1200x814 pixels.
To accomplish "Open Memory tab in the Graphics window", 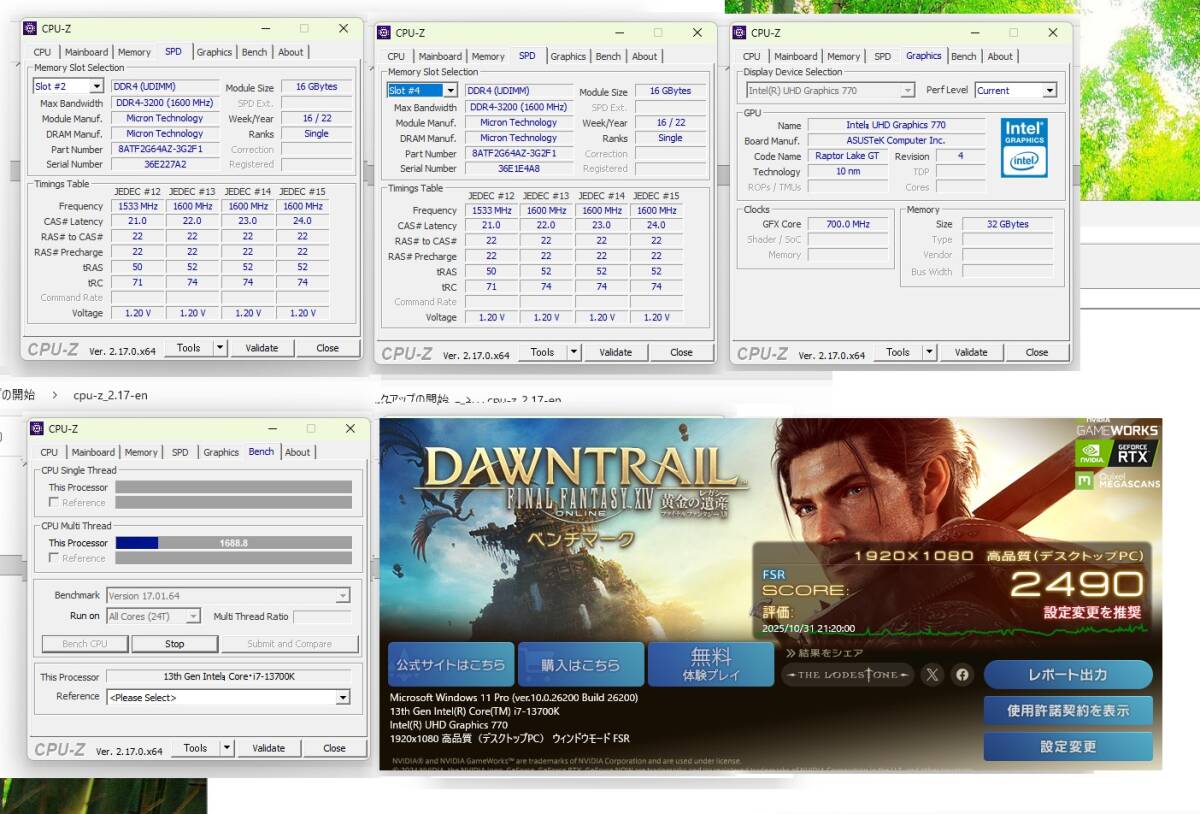I will (843, 56).
